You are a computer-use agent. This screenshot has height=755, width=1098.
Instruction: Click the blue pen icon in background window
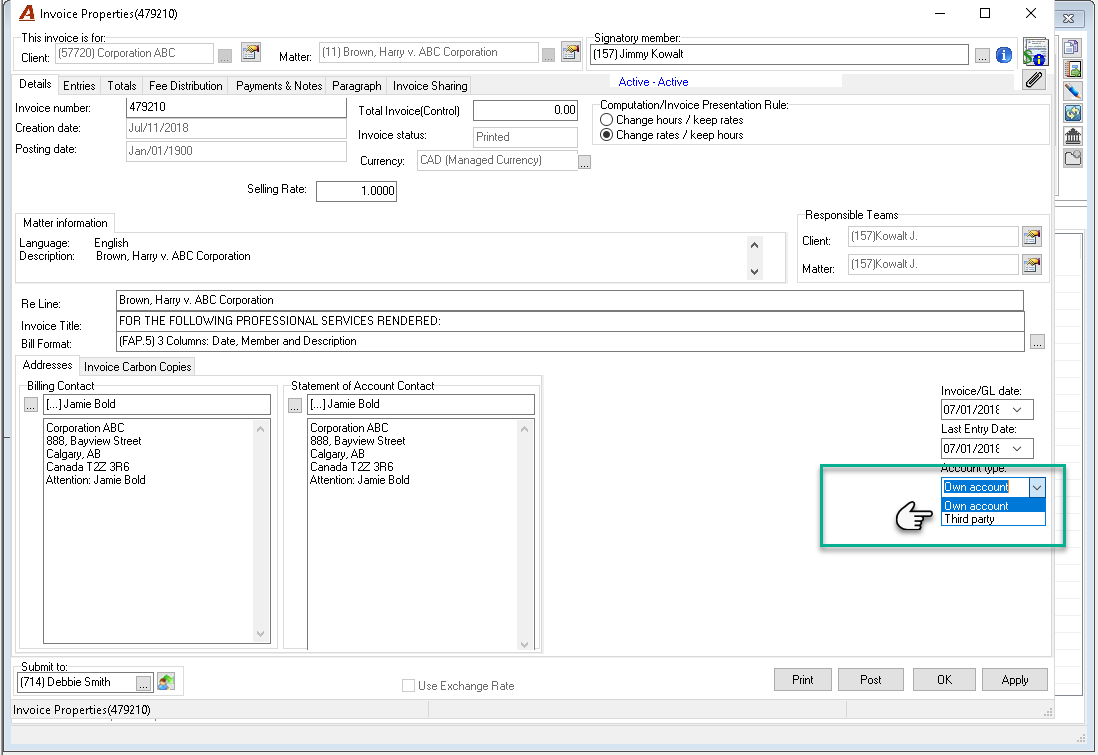pyautogui.click(x=1072, y=90)
